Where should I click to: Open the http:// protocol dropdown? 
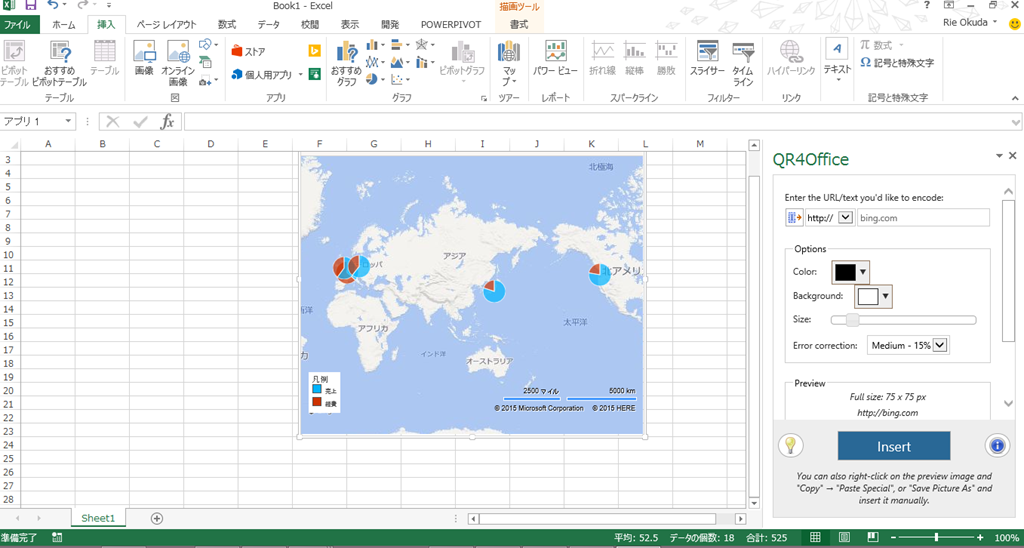tap(845, 217)
